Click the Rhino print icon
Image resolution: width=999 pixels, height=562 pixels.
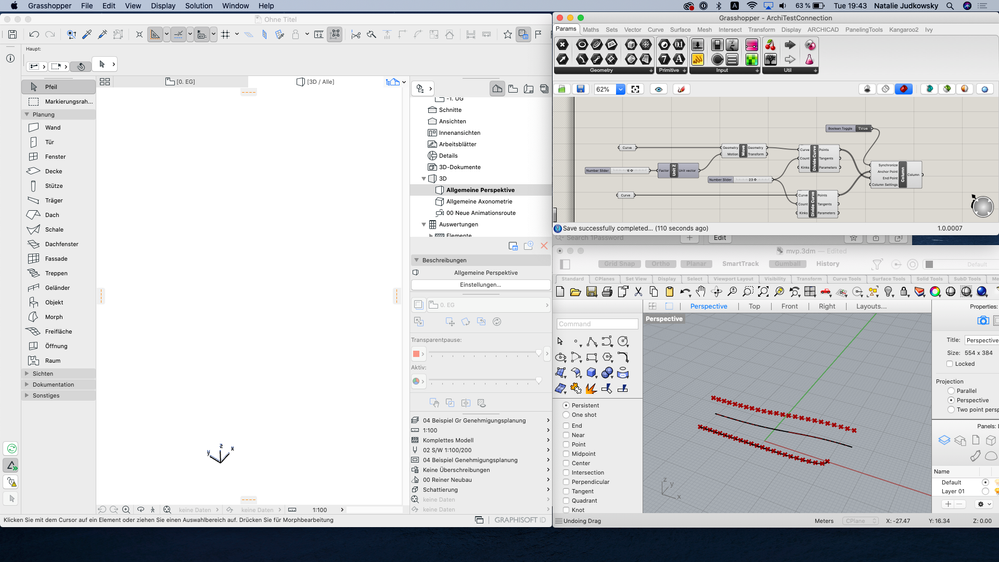[x=606, y=292]
